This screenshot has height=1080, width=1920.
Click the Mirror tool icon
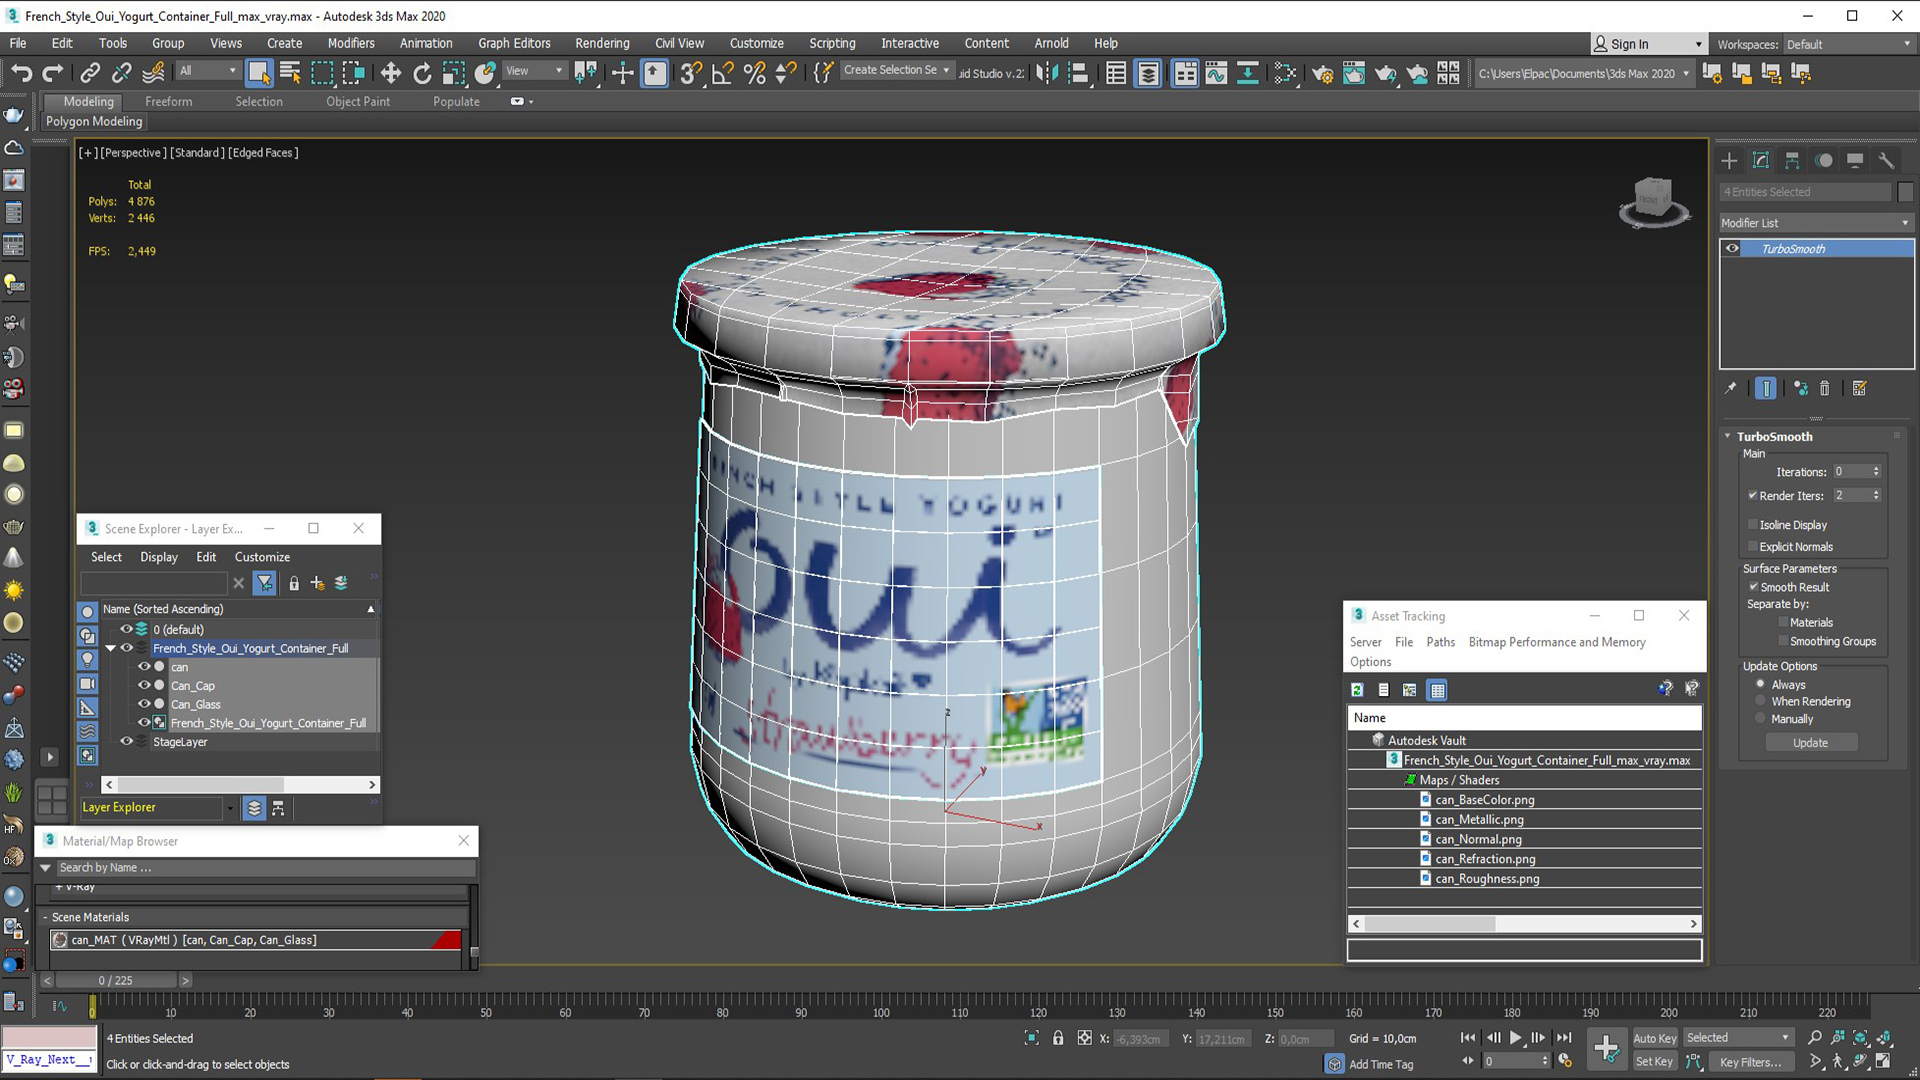(1047, 73)
